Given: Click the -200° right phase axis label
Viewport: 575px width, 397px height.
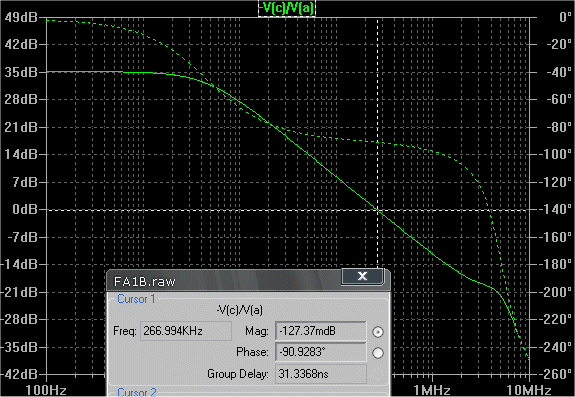Looking at the screenshot, I should point(556,292).
